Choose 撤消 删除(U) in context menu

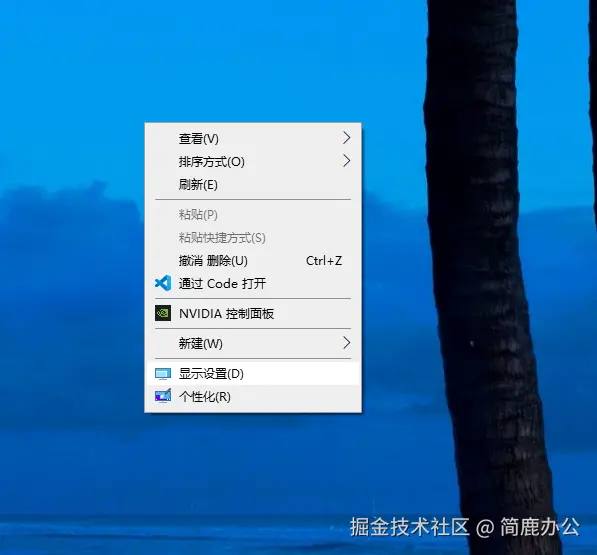tap(253, 261)
